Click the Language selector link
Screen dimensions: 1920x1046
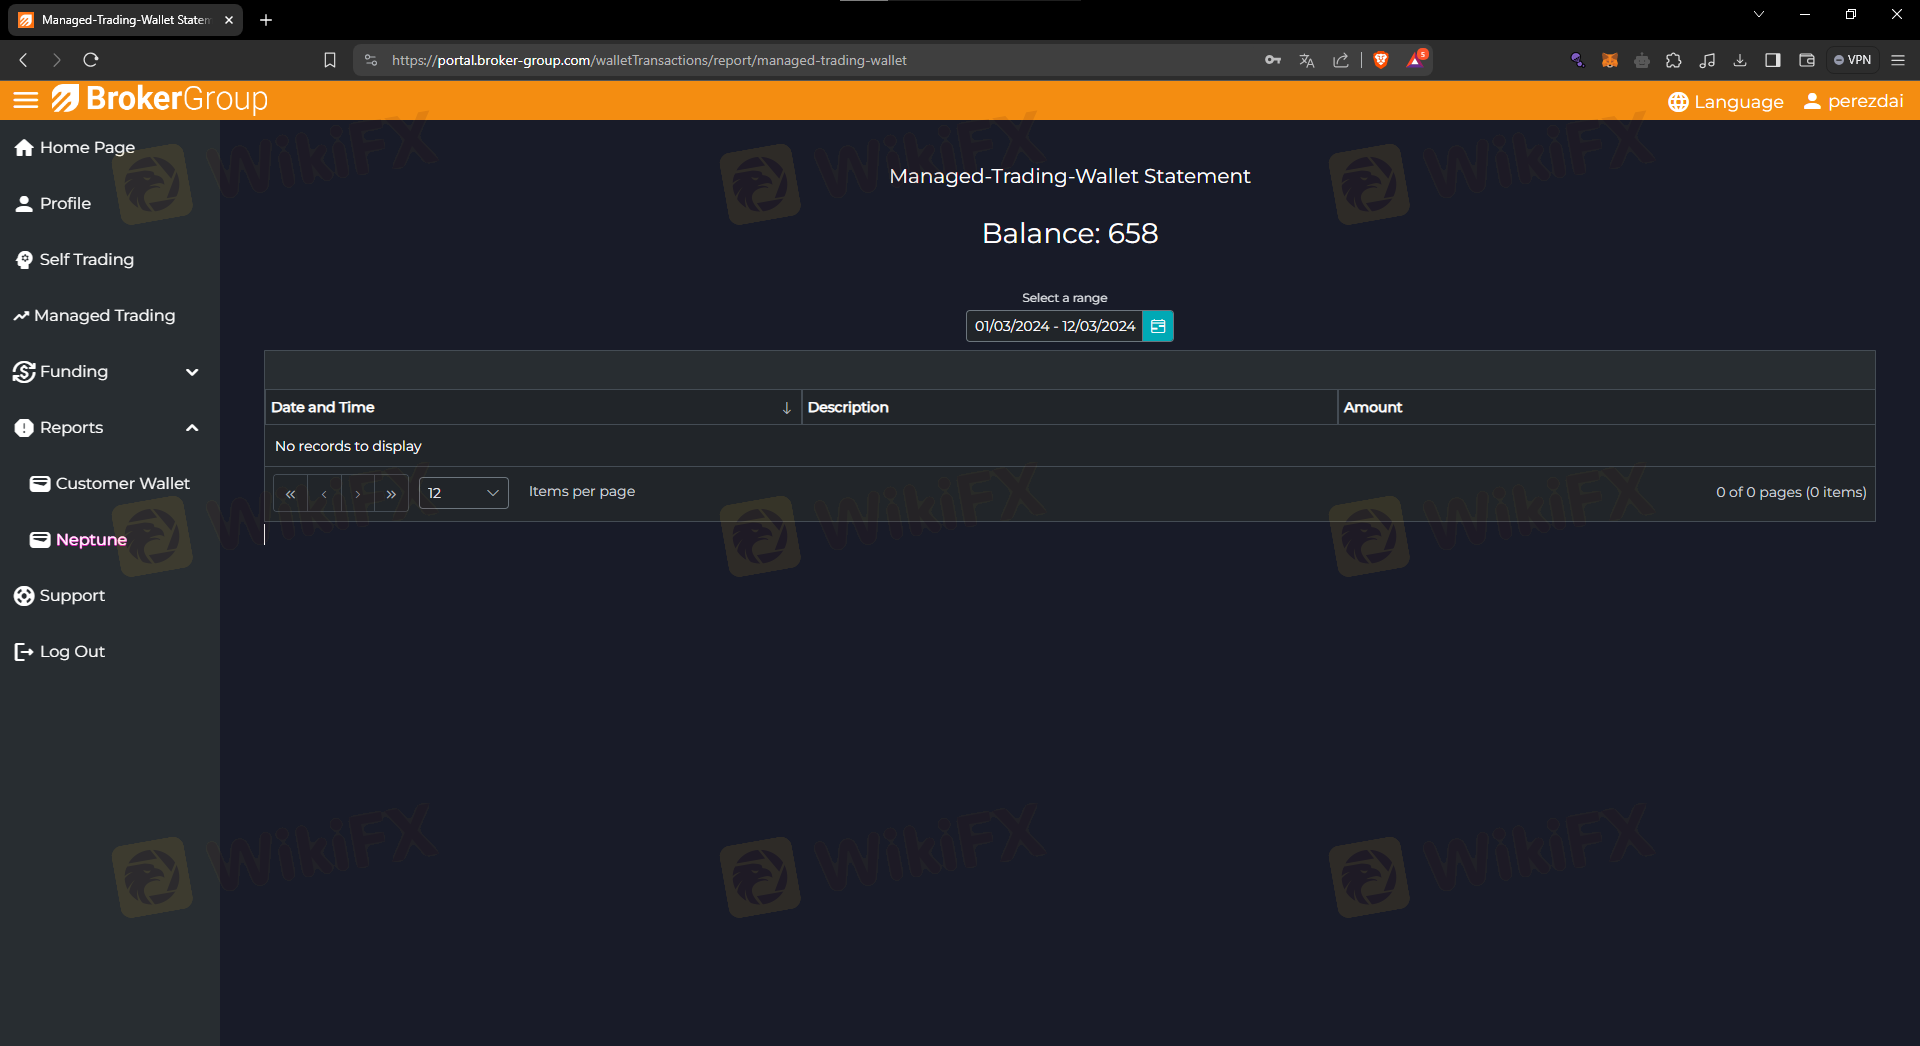click(x=1726, y=102)
